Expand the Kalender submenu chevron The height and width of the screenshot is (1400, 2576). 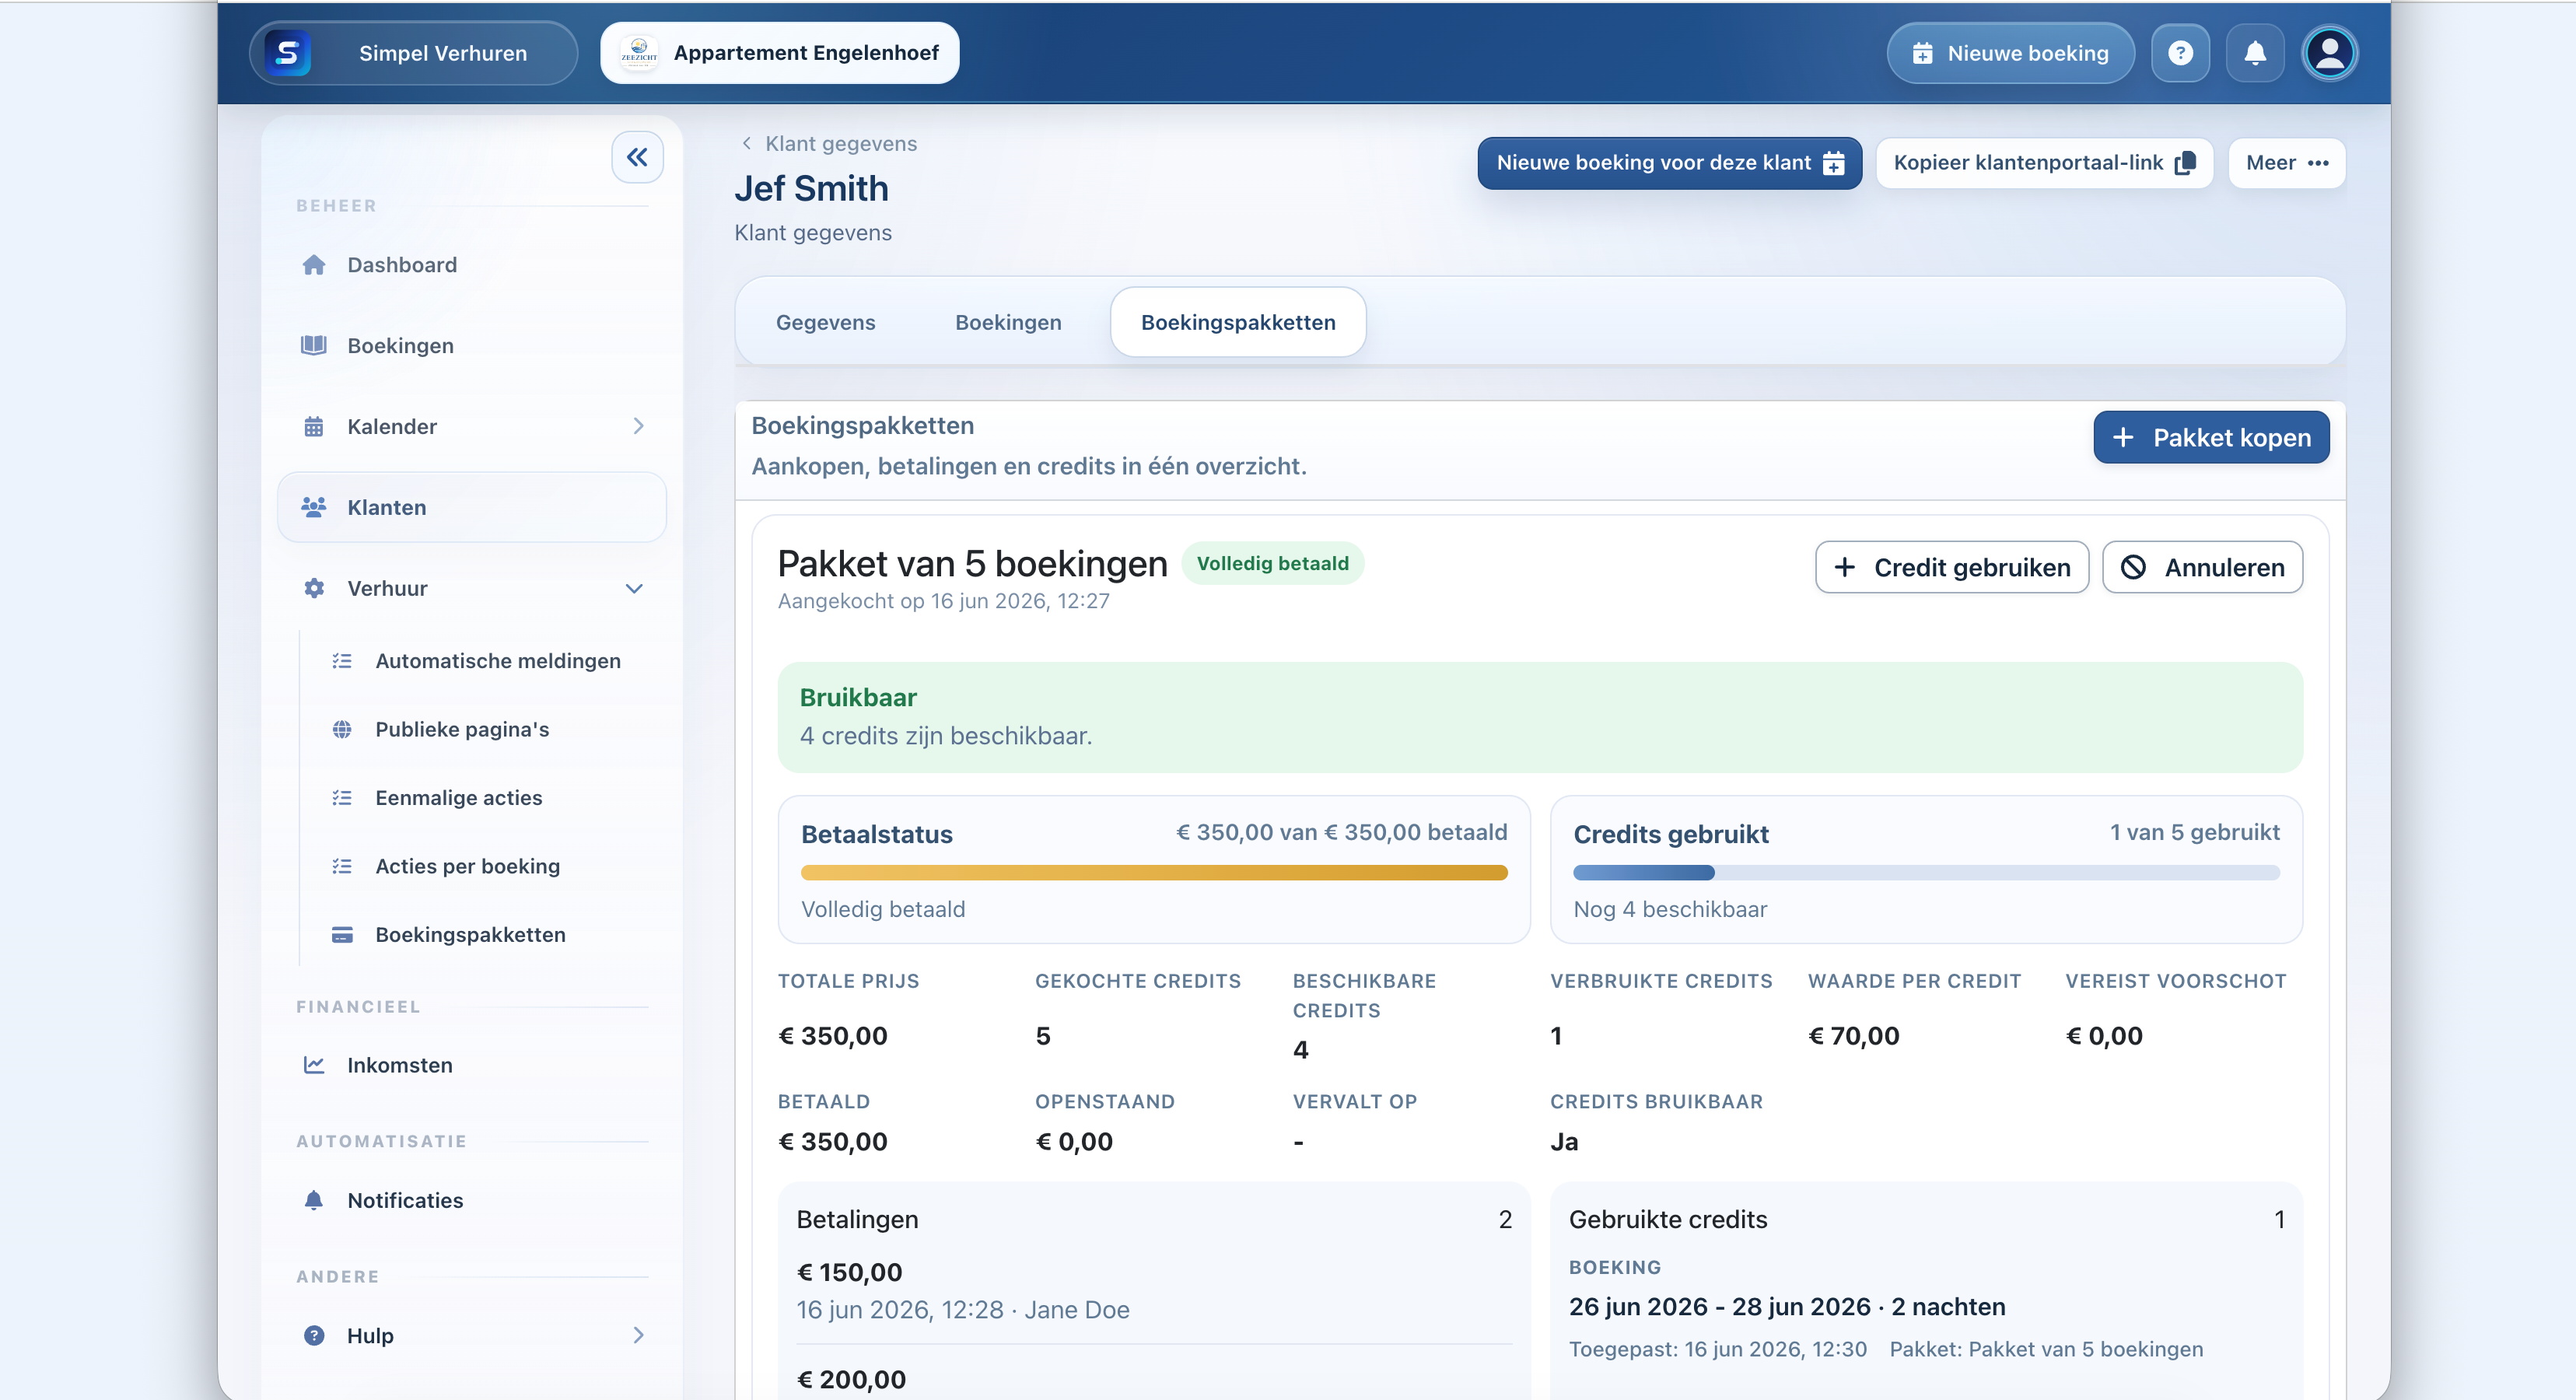click(638, 426)
